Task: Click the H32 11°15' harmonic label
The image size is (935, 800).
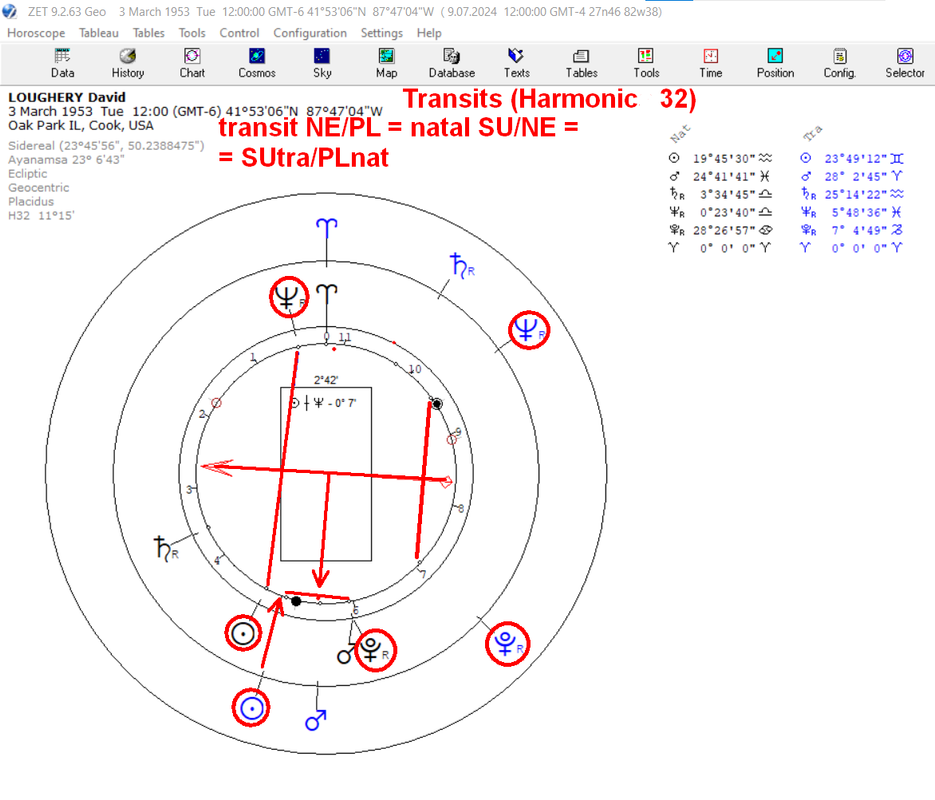Action: click(x=41, y=215)
